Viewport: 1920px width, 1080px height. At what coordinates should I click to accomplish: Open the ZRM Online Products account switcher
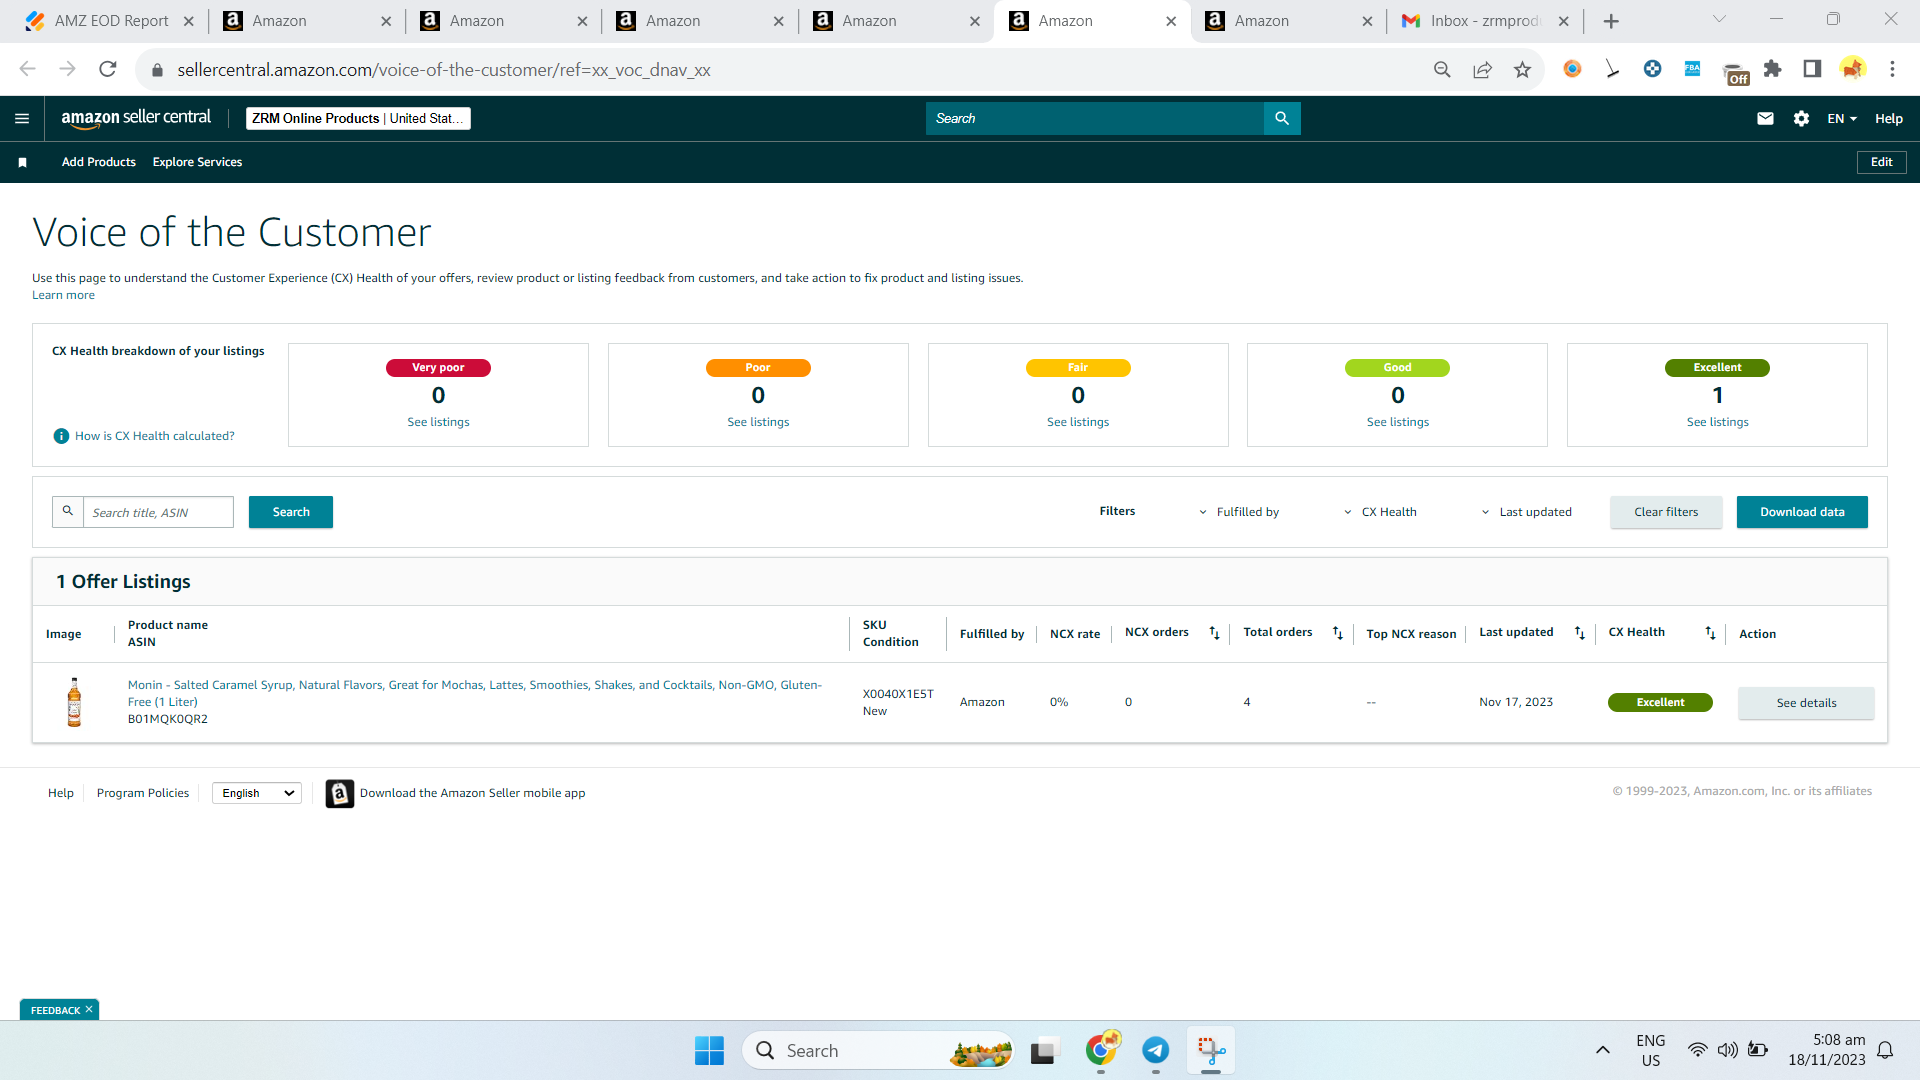click(358, 118)
